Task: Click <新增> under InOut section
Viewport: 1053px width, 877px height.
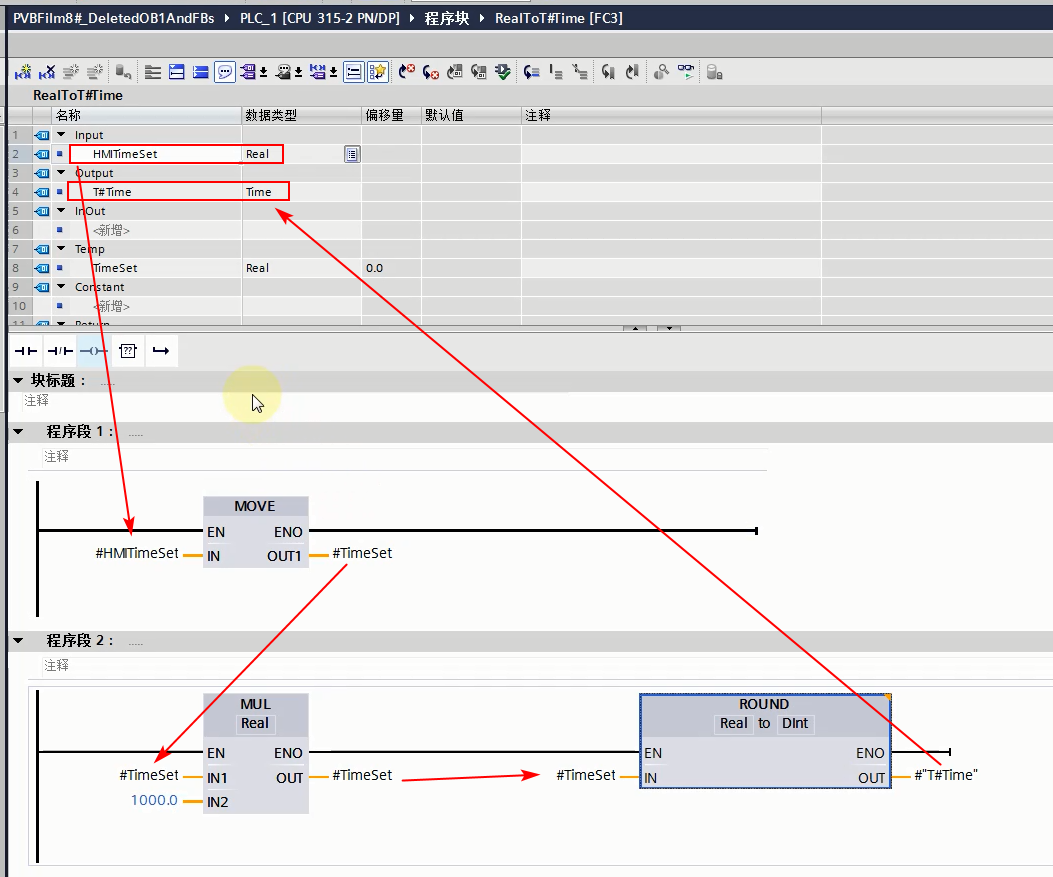Action: tap(111, 230)
